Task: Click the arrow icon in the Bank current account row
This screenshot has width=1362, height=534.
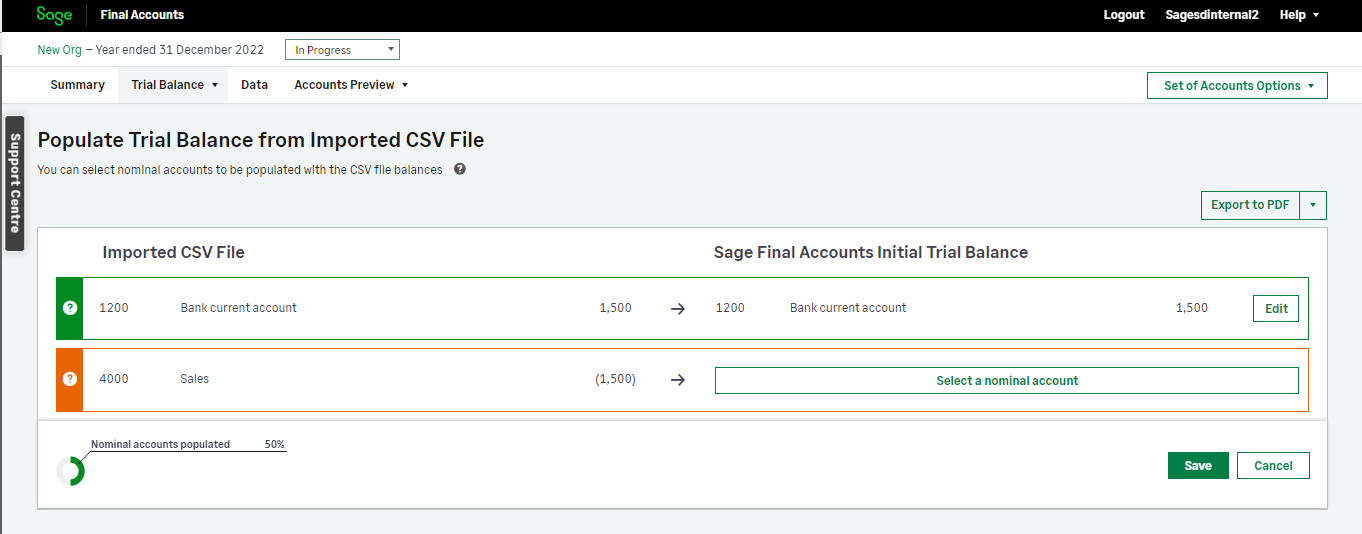Action: [677, 309]
